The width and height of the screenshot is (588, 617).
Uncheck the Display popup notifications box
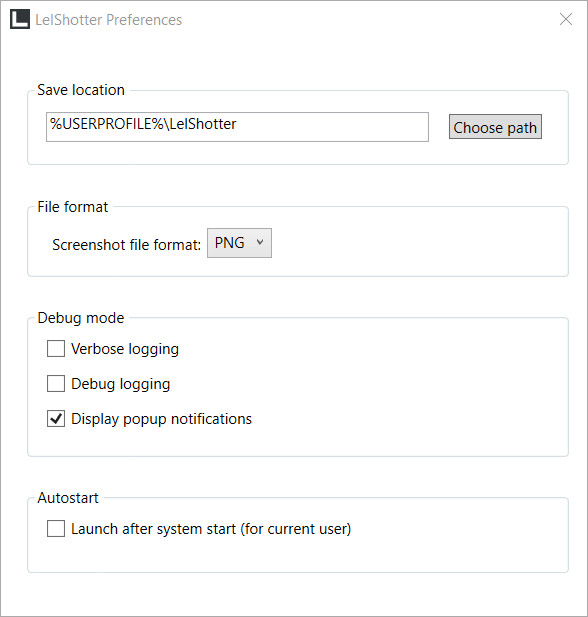click(56, 419)
